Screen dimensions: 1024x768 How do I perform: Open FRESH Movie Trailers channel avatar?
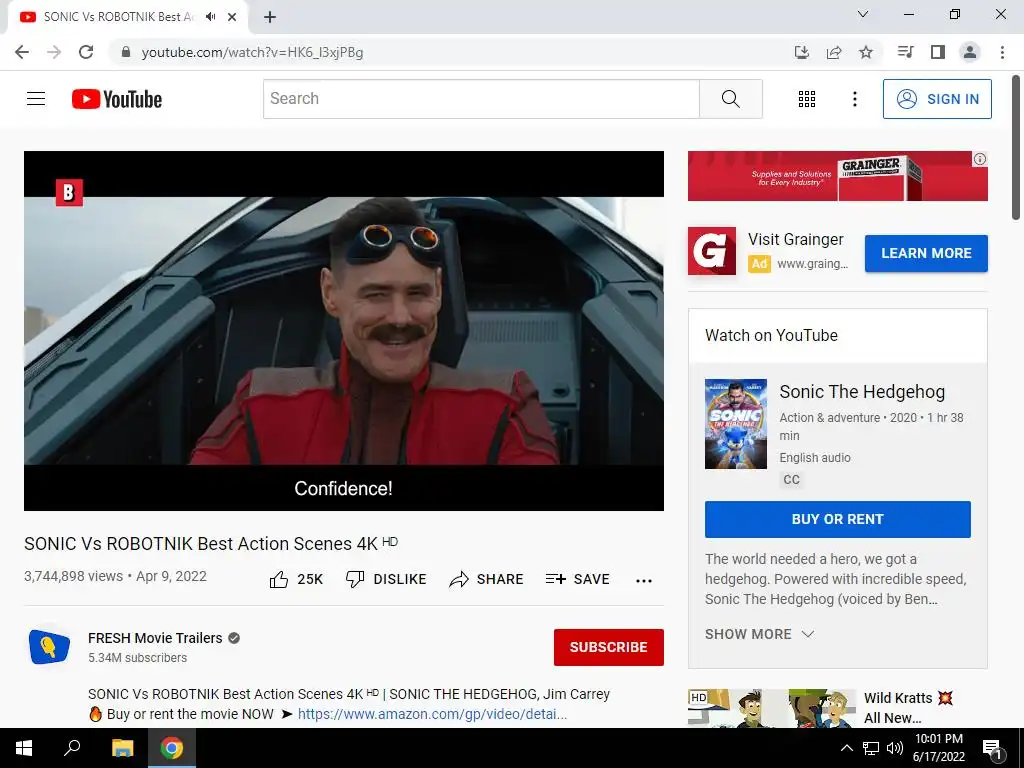pos(50,647)
